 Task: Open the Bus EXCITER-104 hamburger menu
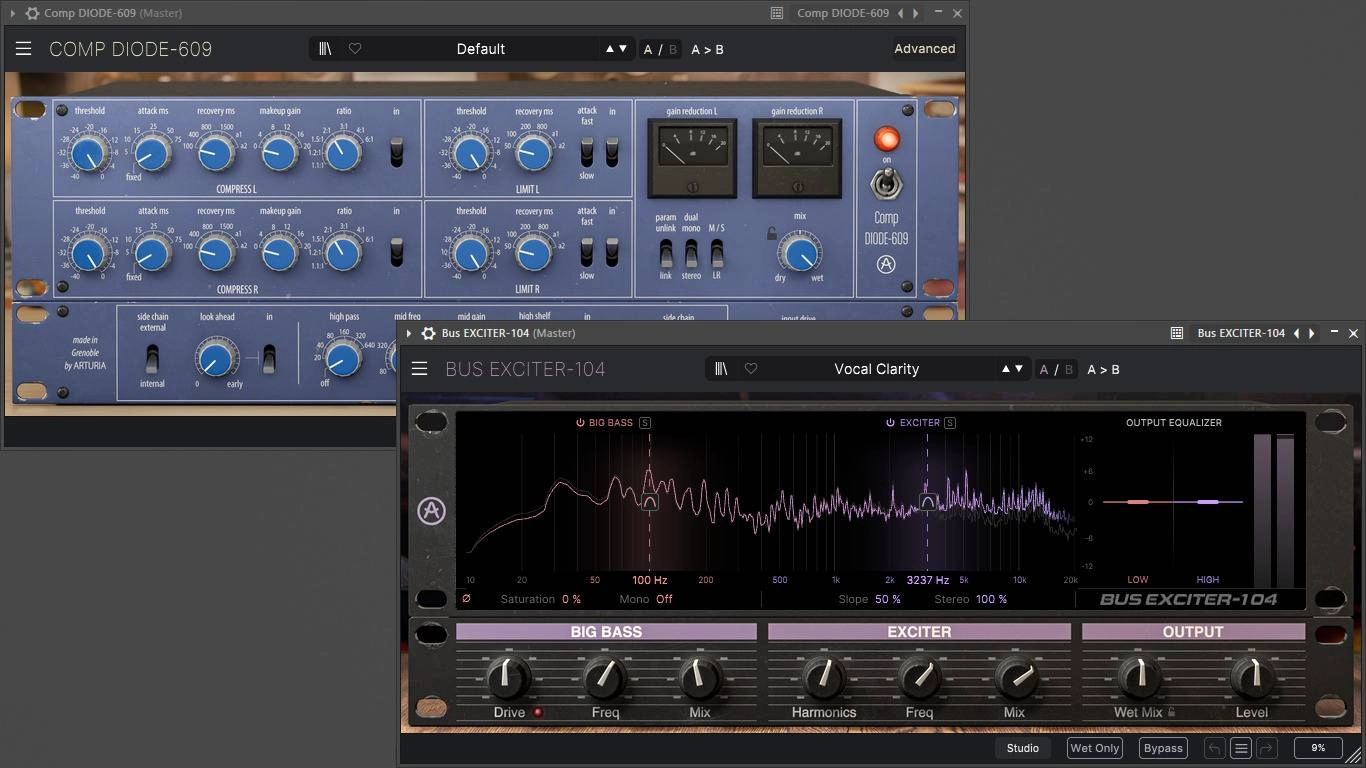419,369
